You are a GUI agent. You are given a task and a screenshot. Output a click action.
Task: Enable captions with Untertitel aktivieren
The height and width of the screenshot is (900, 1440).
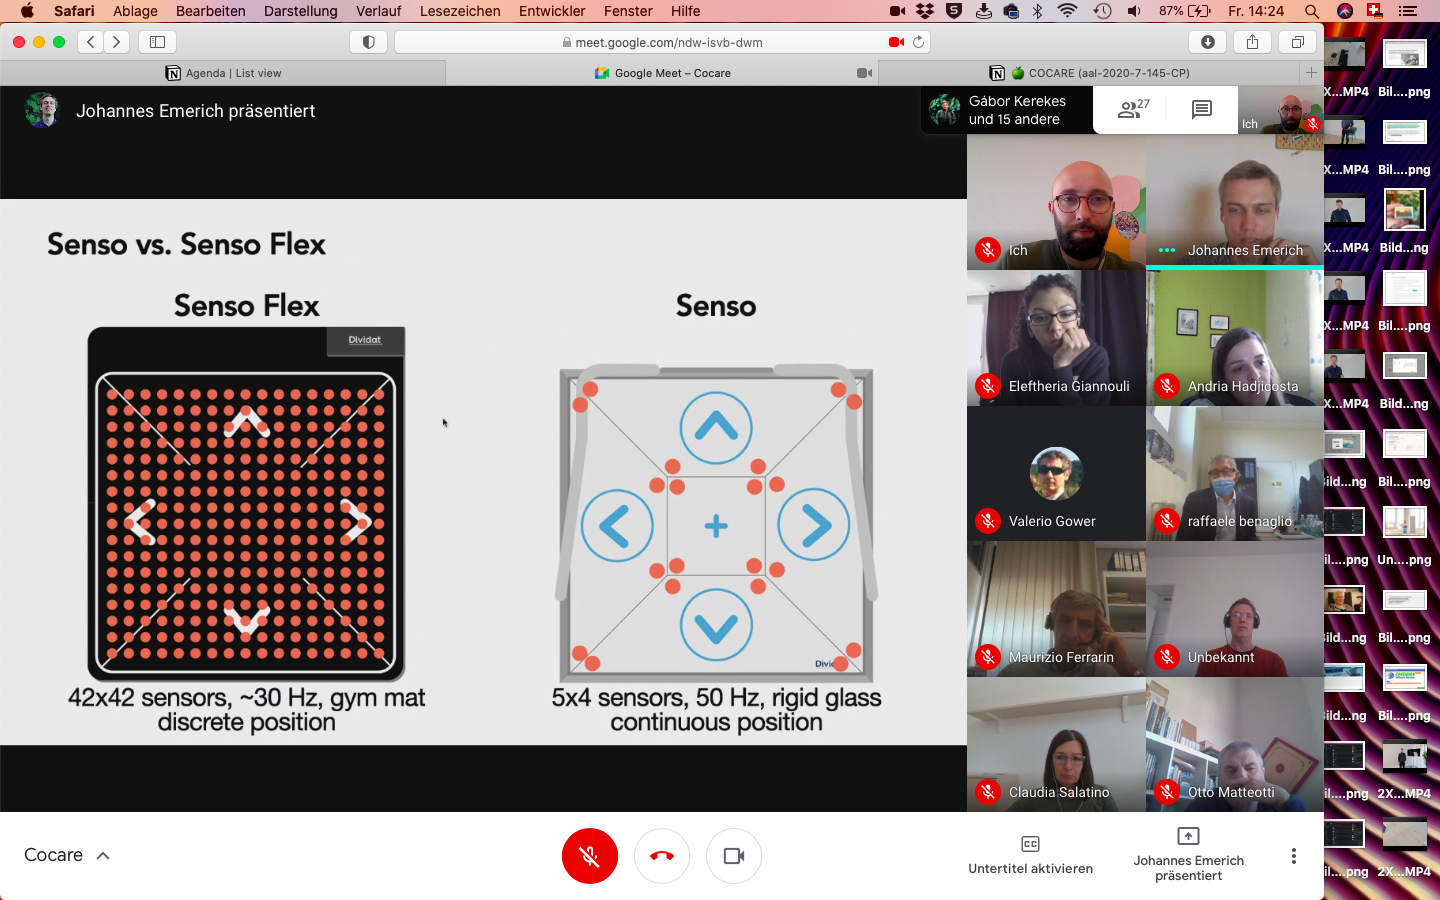pyautogui.click(x=1030, y=855)
